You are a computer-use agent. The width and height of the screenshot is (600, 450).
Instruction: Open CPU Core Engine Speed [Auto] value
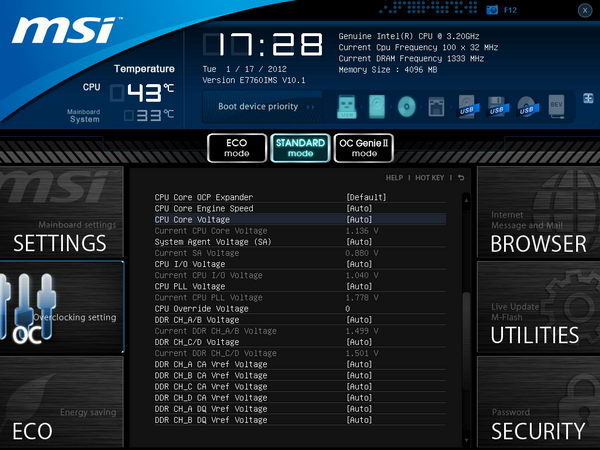[x=359, y=208]
